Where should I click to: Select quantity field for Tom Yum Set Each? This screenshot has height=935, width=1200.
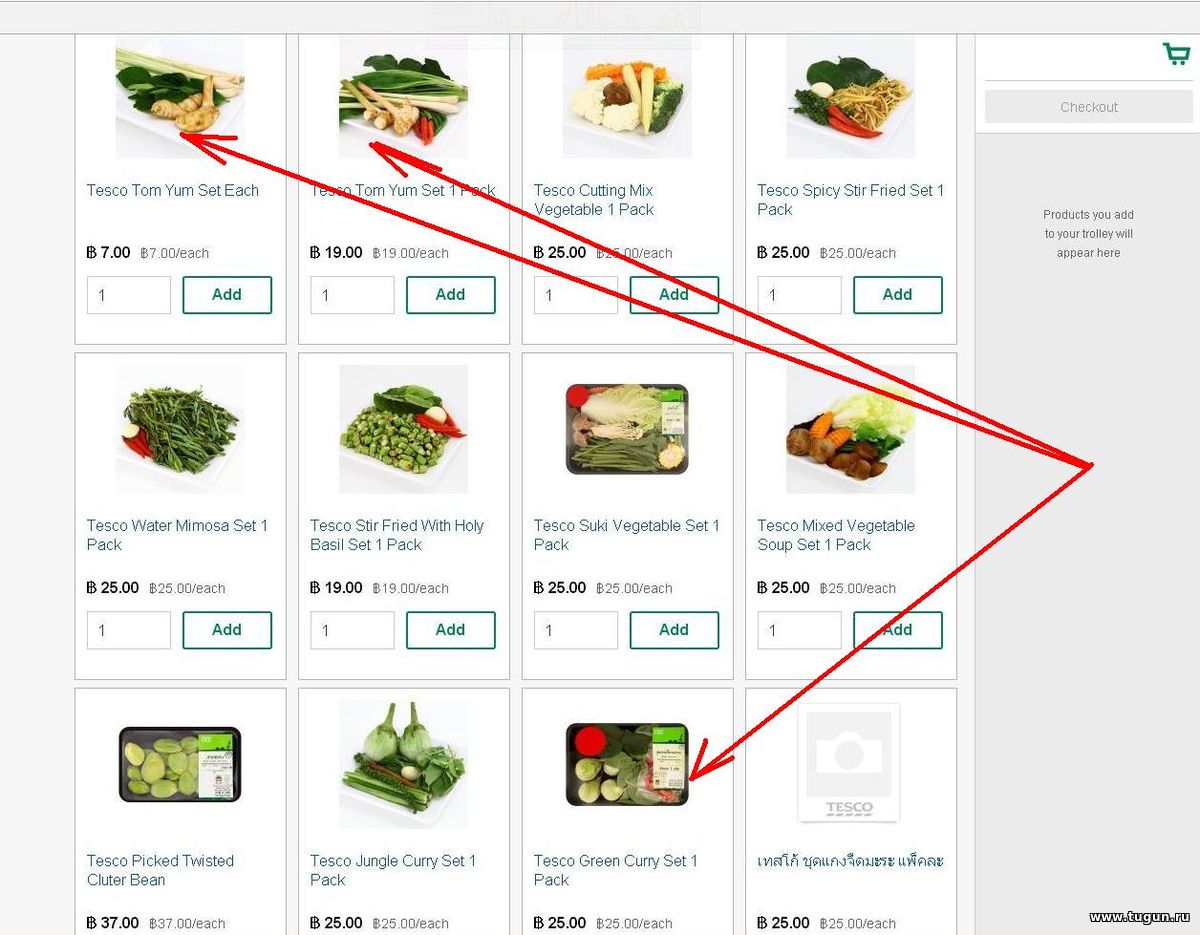[x=129, y=295]
